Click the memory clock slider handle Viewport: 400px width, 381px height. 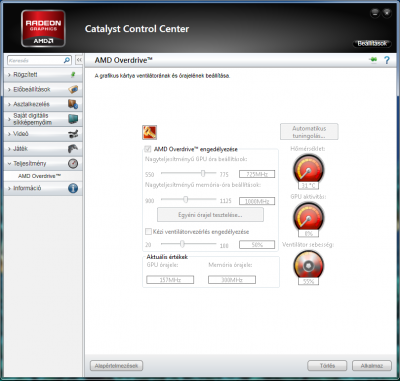pos(186,199)
